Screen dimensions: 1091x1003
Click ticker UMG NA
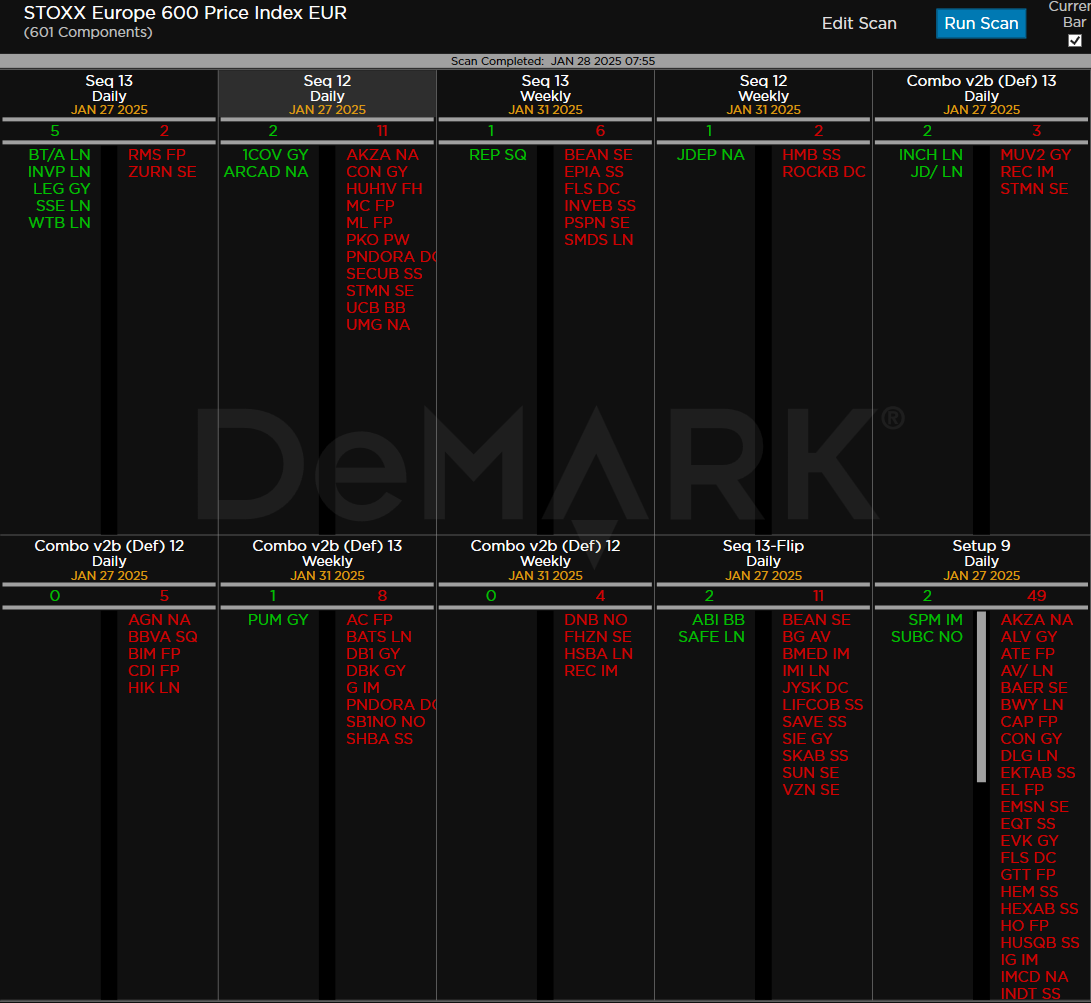pos(378,325)
